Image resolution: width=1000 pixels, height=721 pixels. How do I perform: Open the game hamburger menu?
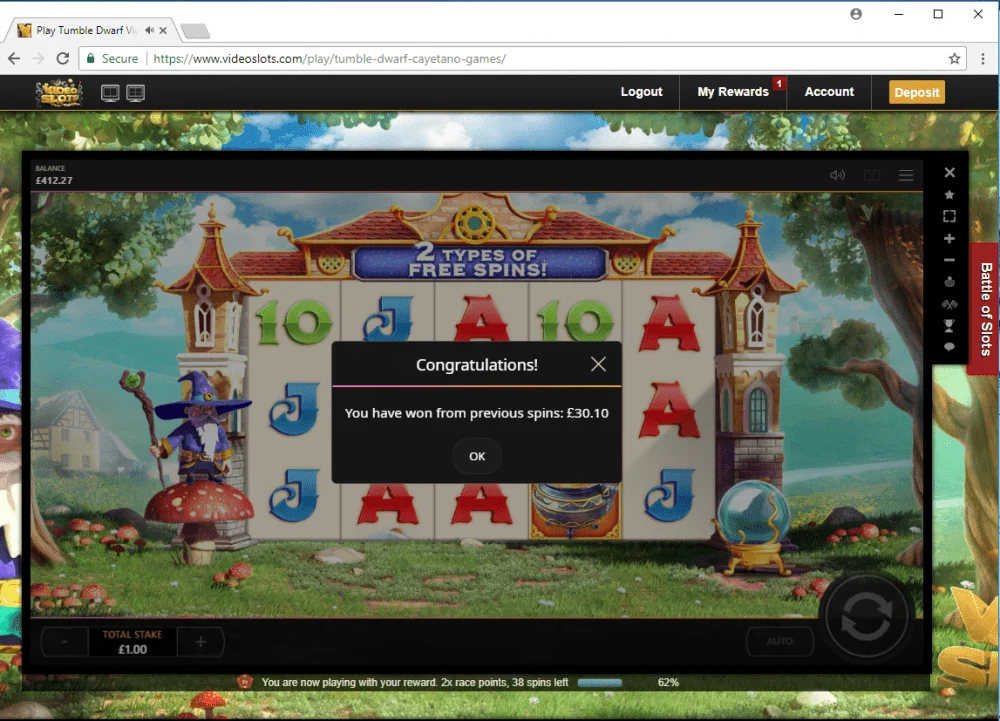(906, 175)
